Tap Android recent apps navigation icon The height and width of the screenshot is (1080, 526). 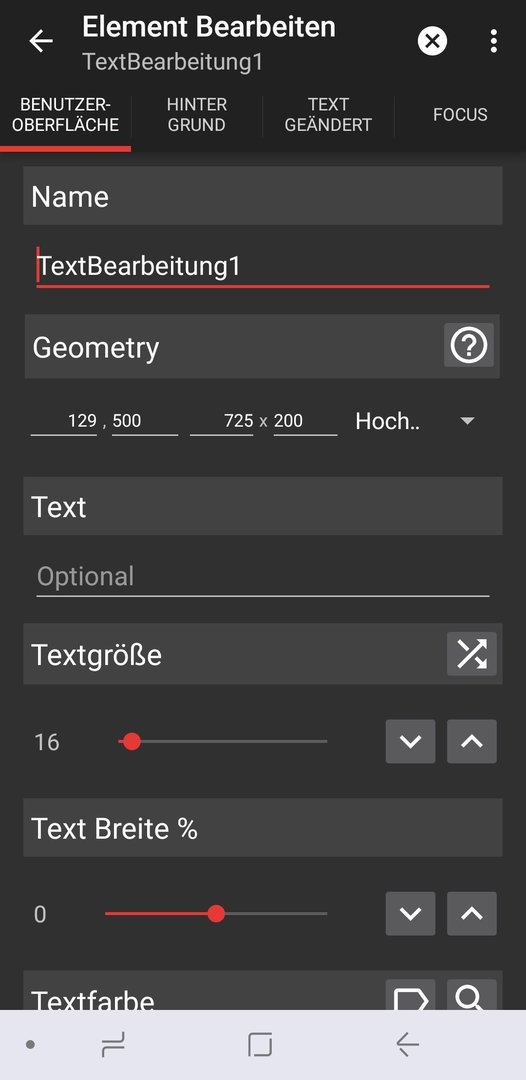coord(113,1045)
